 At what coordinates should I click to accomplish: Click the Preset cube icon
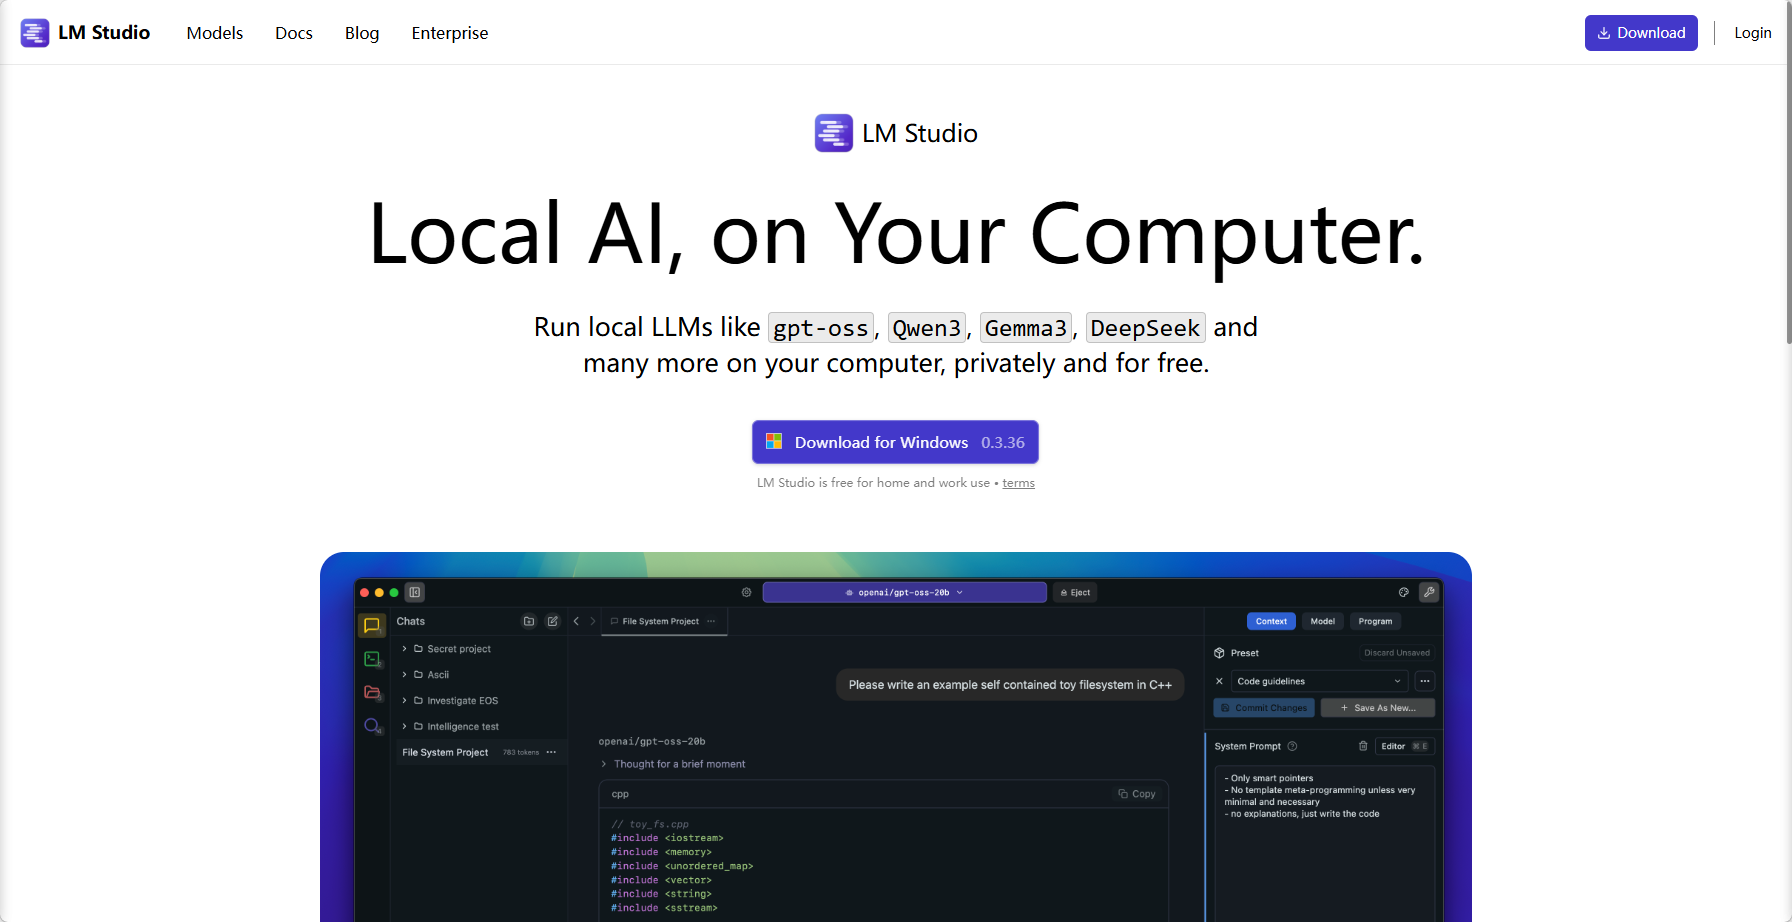coord(1219,653)
